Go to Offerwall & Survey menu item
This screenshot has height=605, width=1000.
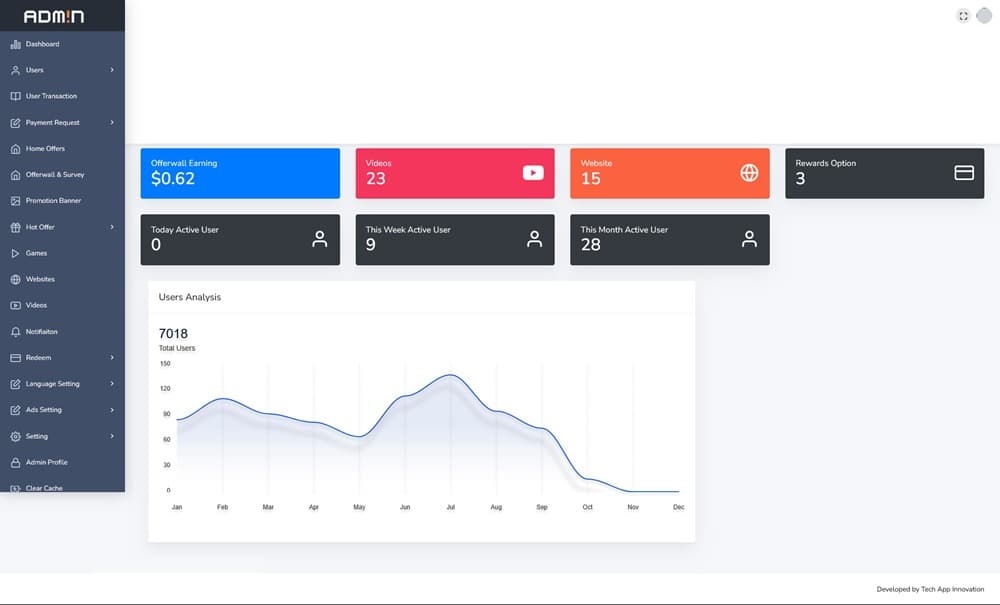55,175
